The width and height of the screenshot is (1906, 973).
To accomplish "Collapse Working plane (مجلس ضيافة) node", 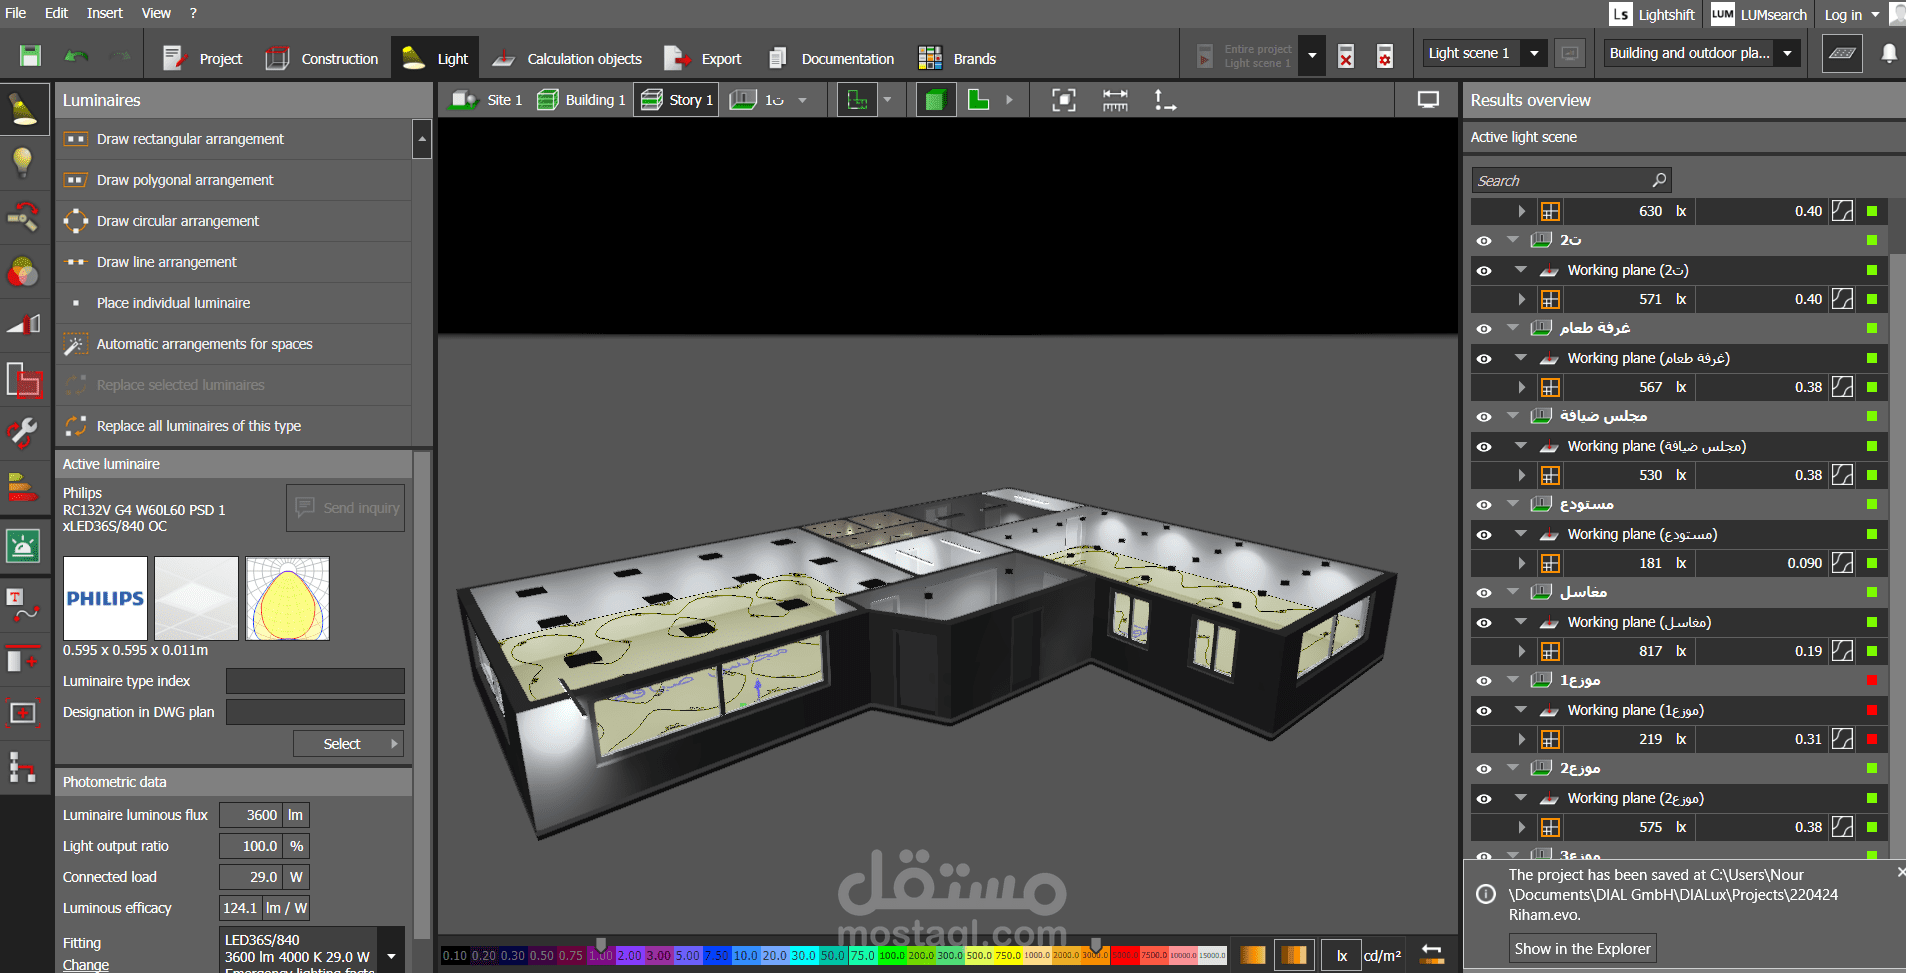I will 1521,446.
